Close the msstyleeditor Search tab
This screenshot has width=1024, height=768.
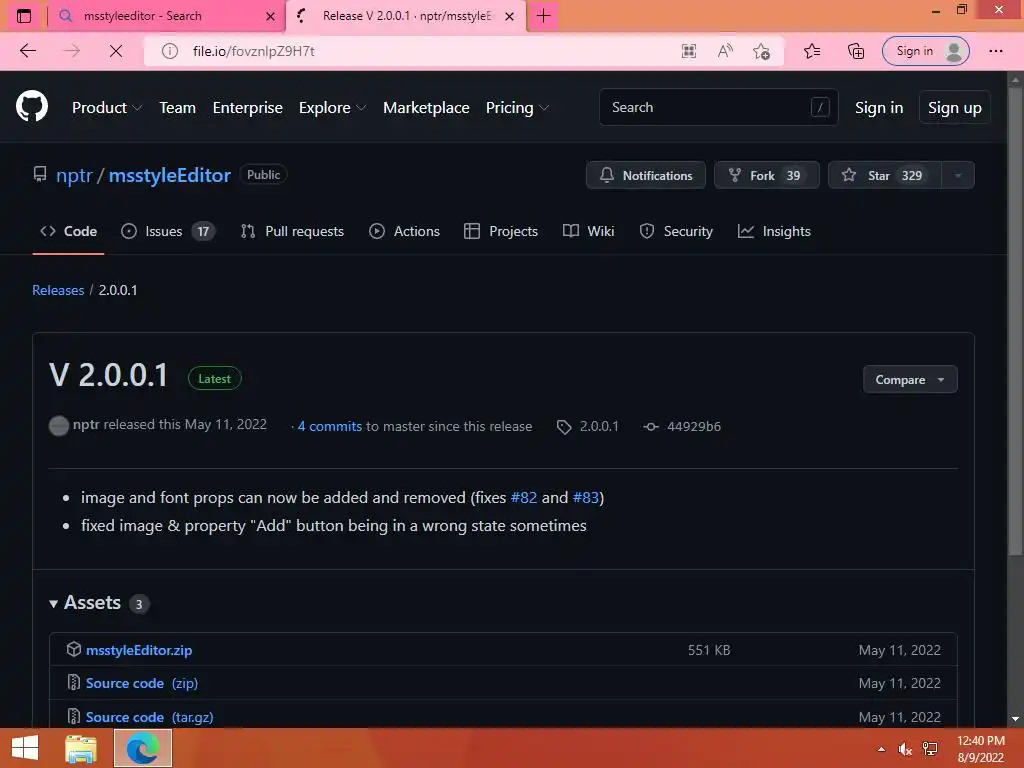click(x=270, y=16)
